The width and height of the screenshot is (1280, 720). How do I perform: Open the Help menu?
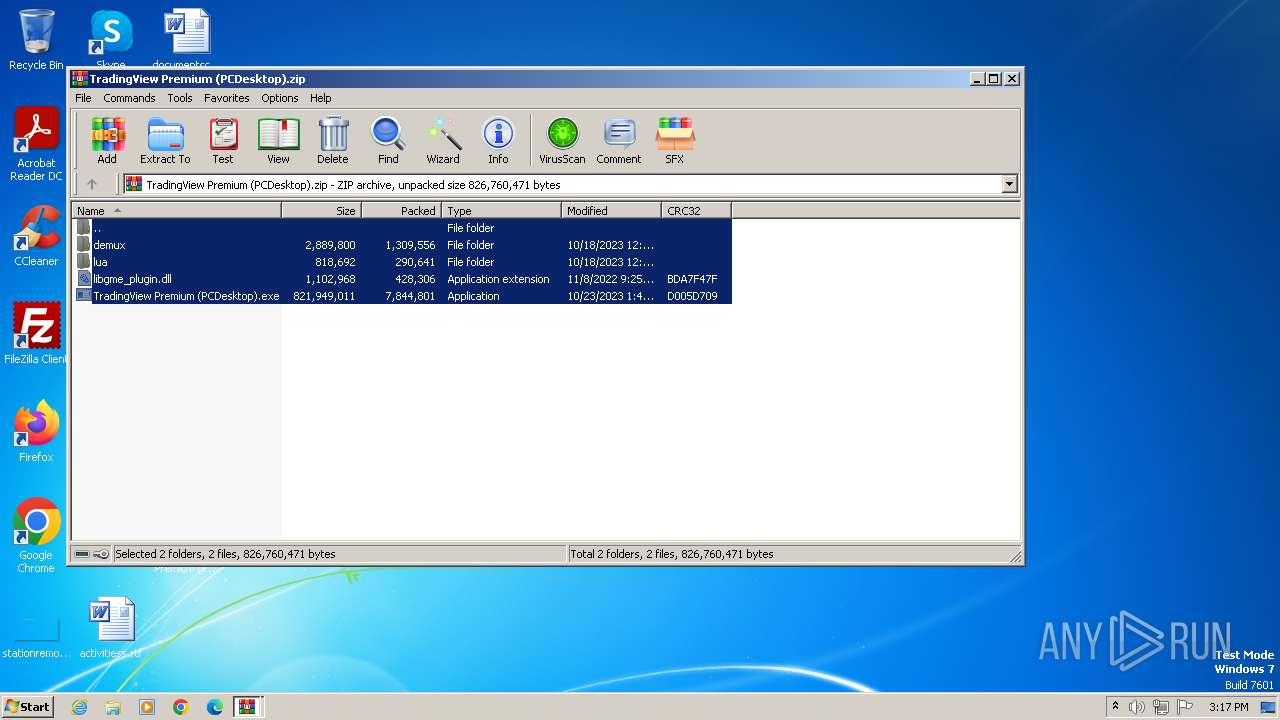(320, 98)
